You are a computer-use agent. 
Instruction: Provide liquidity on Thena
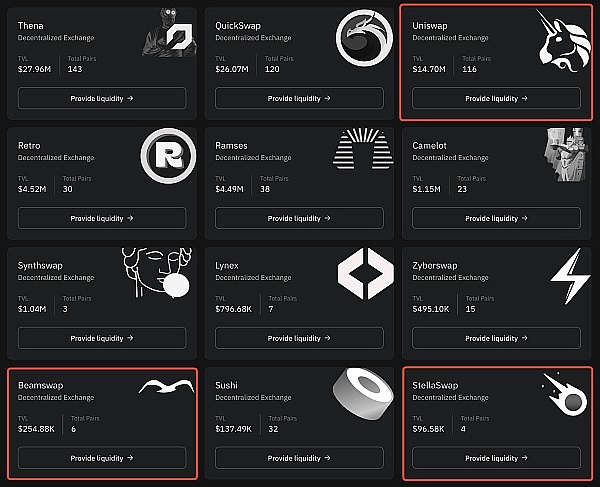point(102,98)
